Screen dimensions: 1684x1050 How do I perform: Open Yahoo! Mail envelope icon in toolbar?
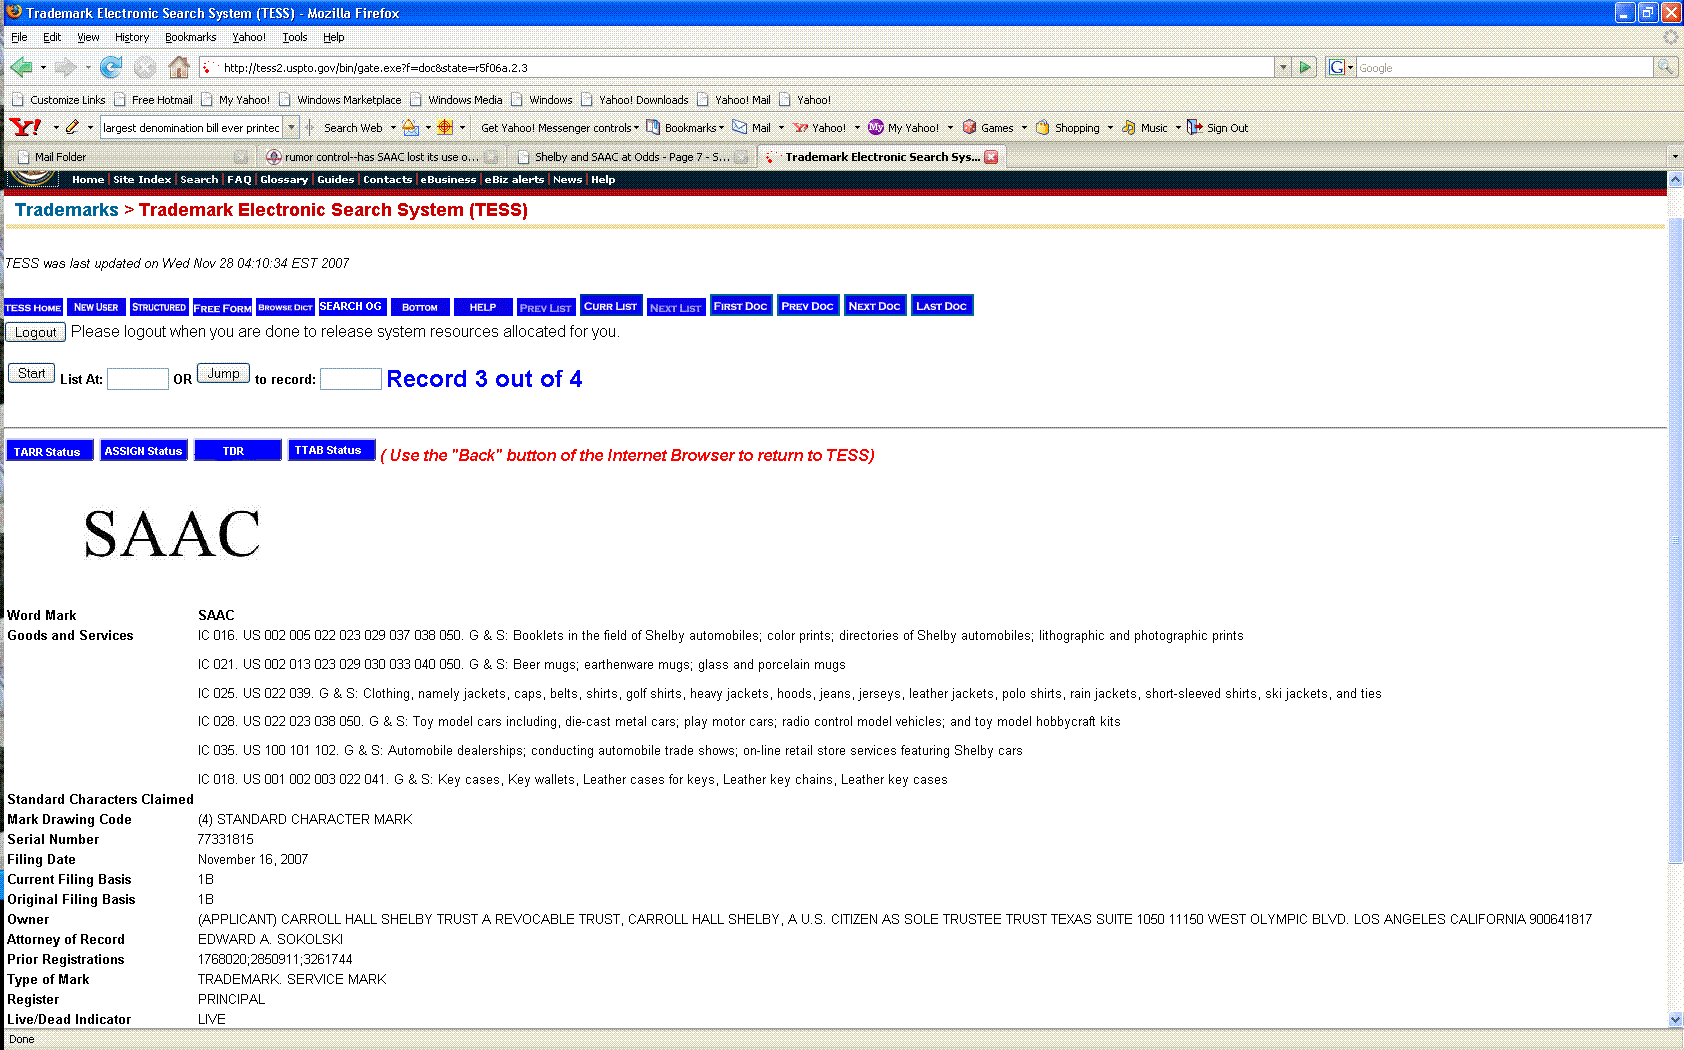click(x=740, y=127)
